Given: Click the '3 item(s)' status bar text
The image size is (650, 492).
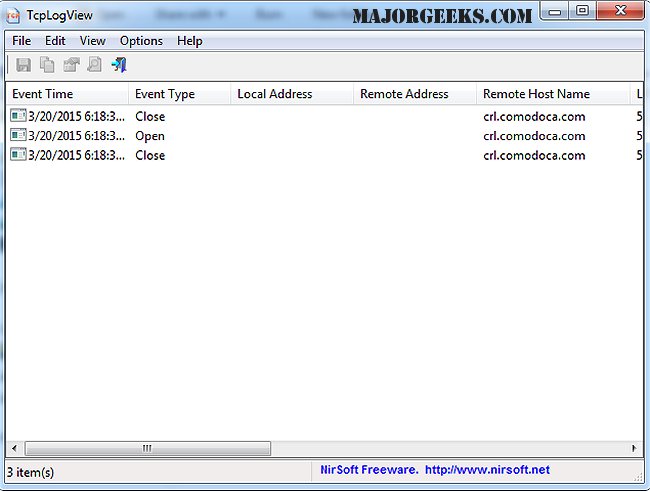Looking at the screenshot, I should click(30, 472).
